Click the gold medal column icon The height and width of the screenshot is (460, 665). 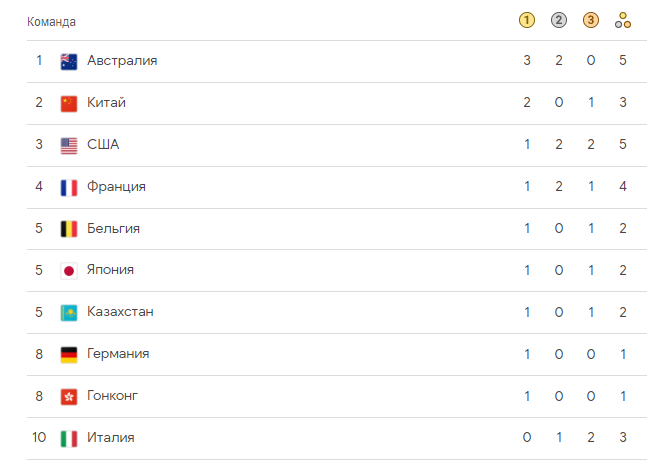click(x=527, y=20)
